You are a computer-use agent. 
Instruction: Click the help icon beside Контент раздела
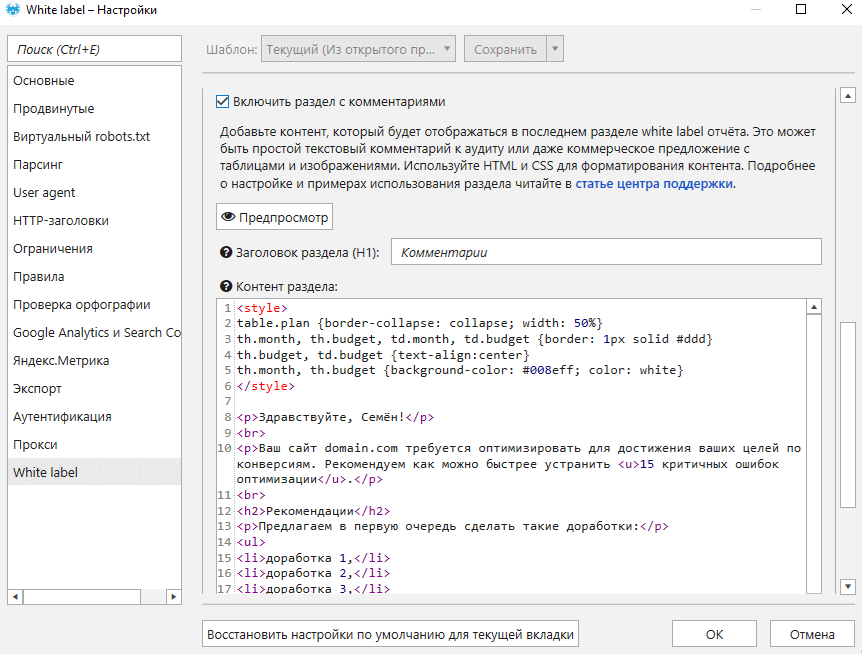click(x=226, y=286)
